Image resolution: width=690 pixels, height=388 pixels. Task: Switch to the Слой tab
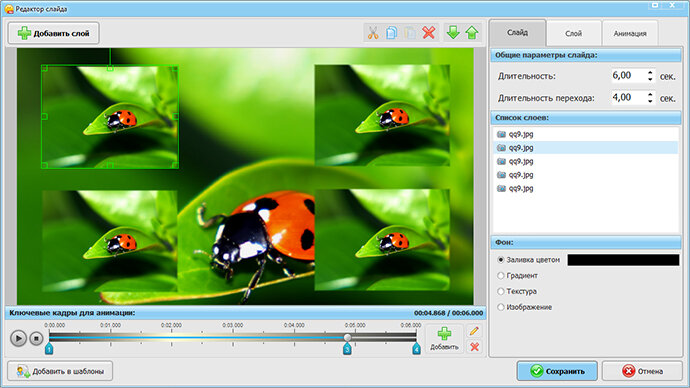(x=573, y=33)
